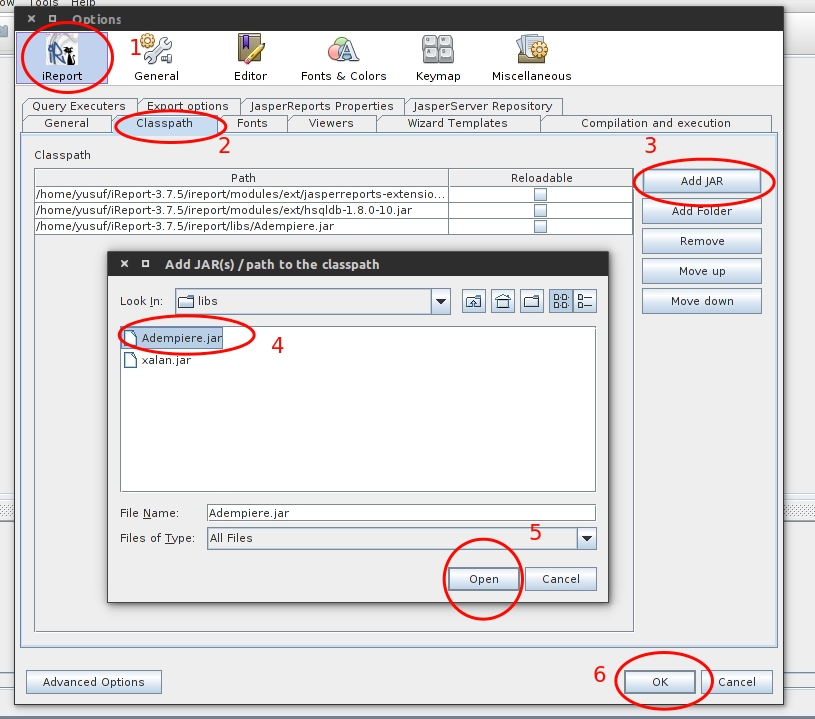Click the Move up button
This screenshot has width=815, height=719.
click(702, 271)
